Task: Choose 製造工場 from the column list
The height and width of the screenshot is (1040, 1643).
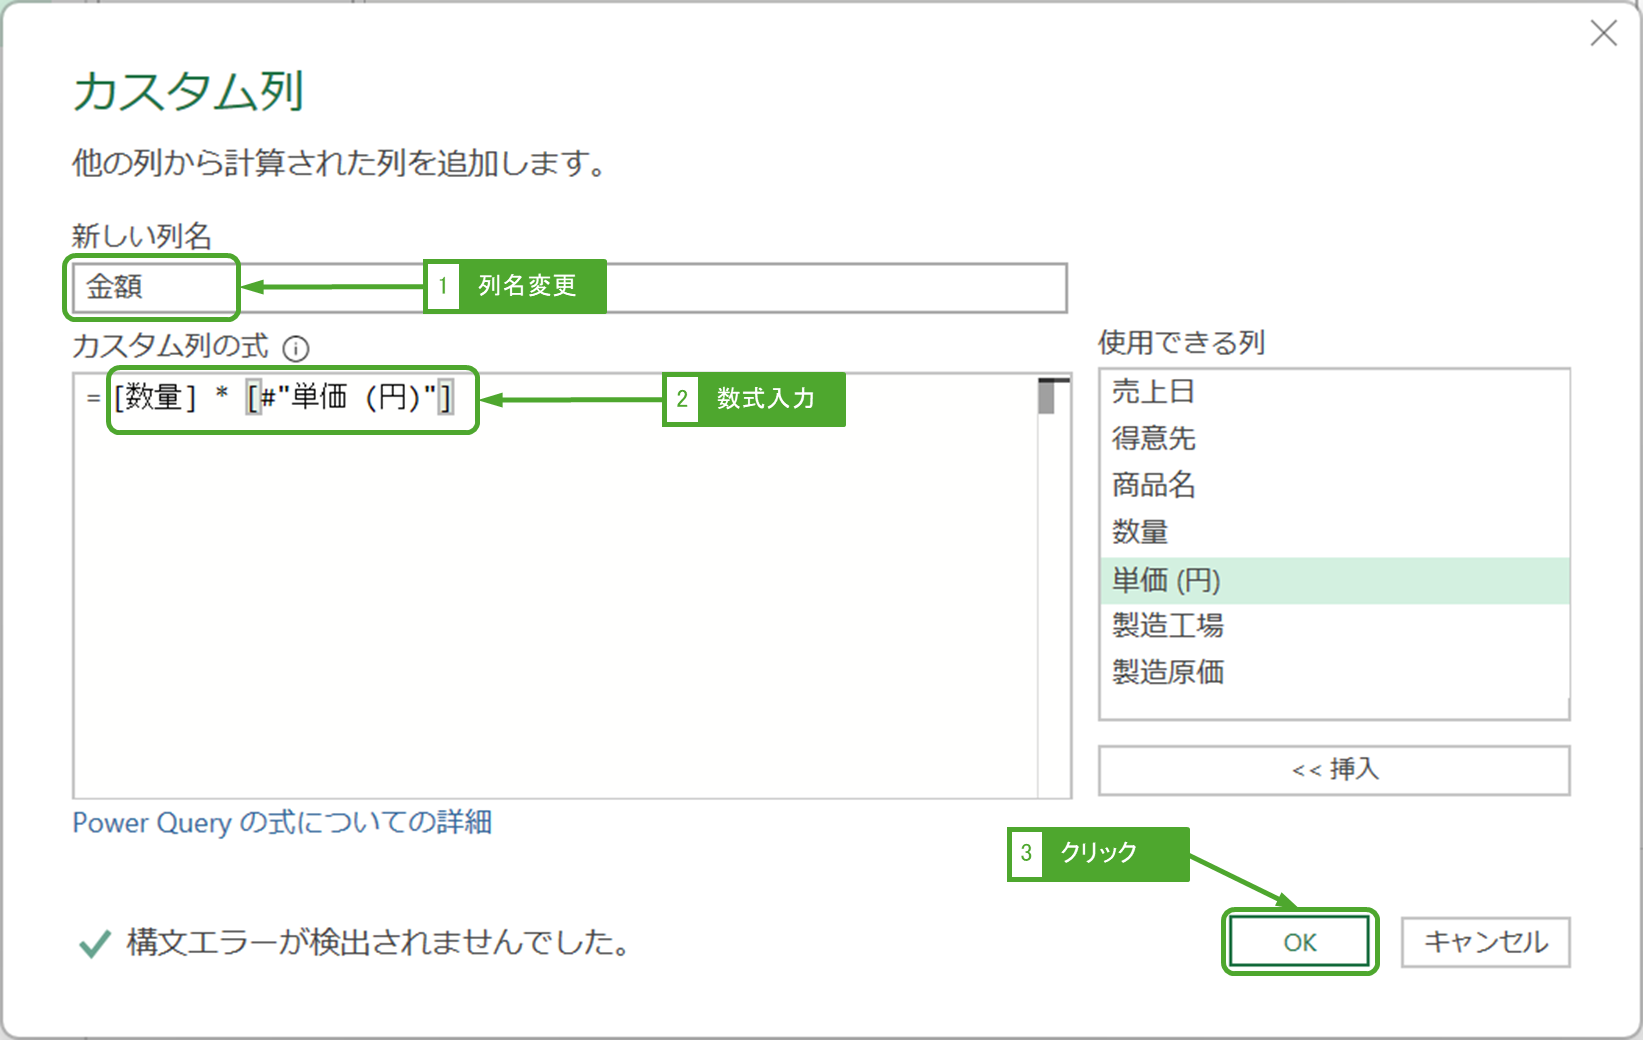Action: [x=1168, y=626]
